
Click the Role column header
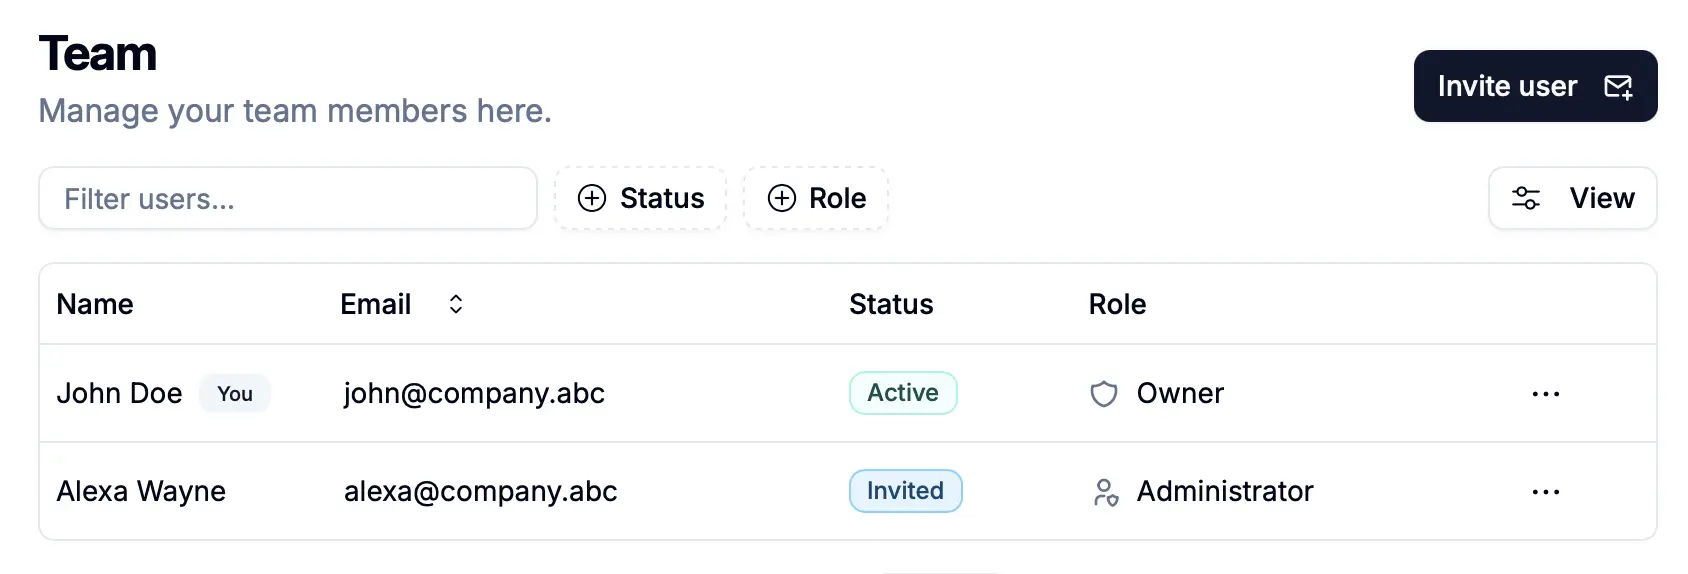1117,305
